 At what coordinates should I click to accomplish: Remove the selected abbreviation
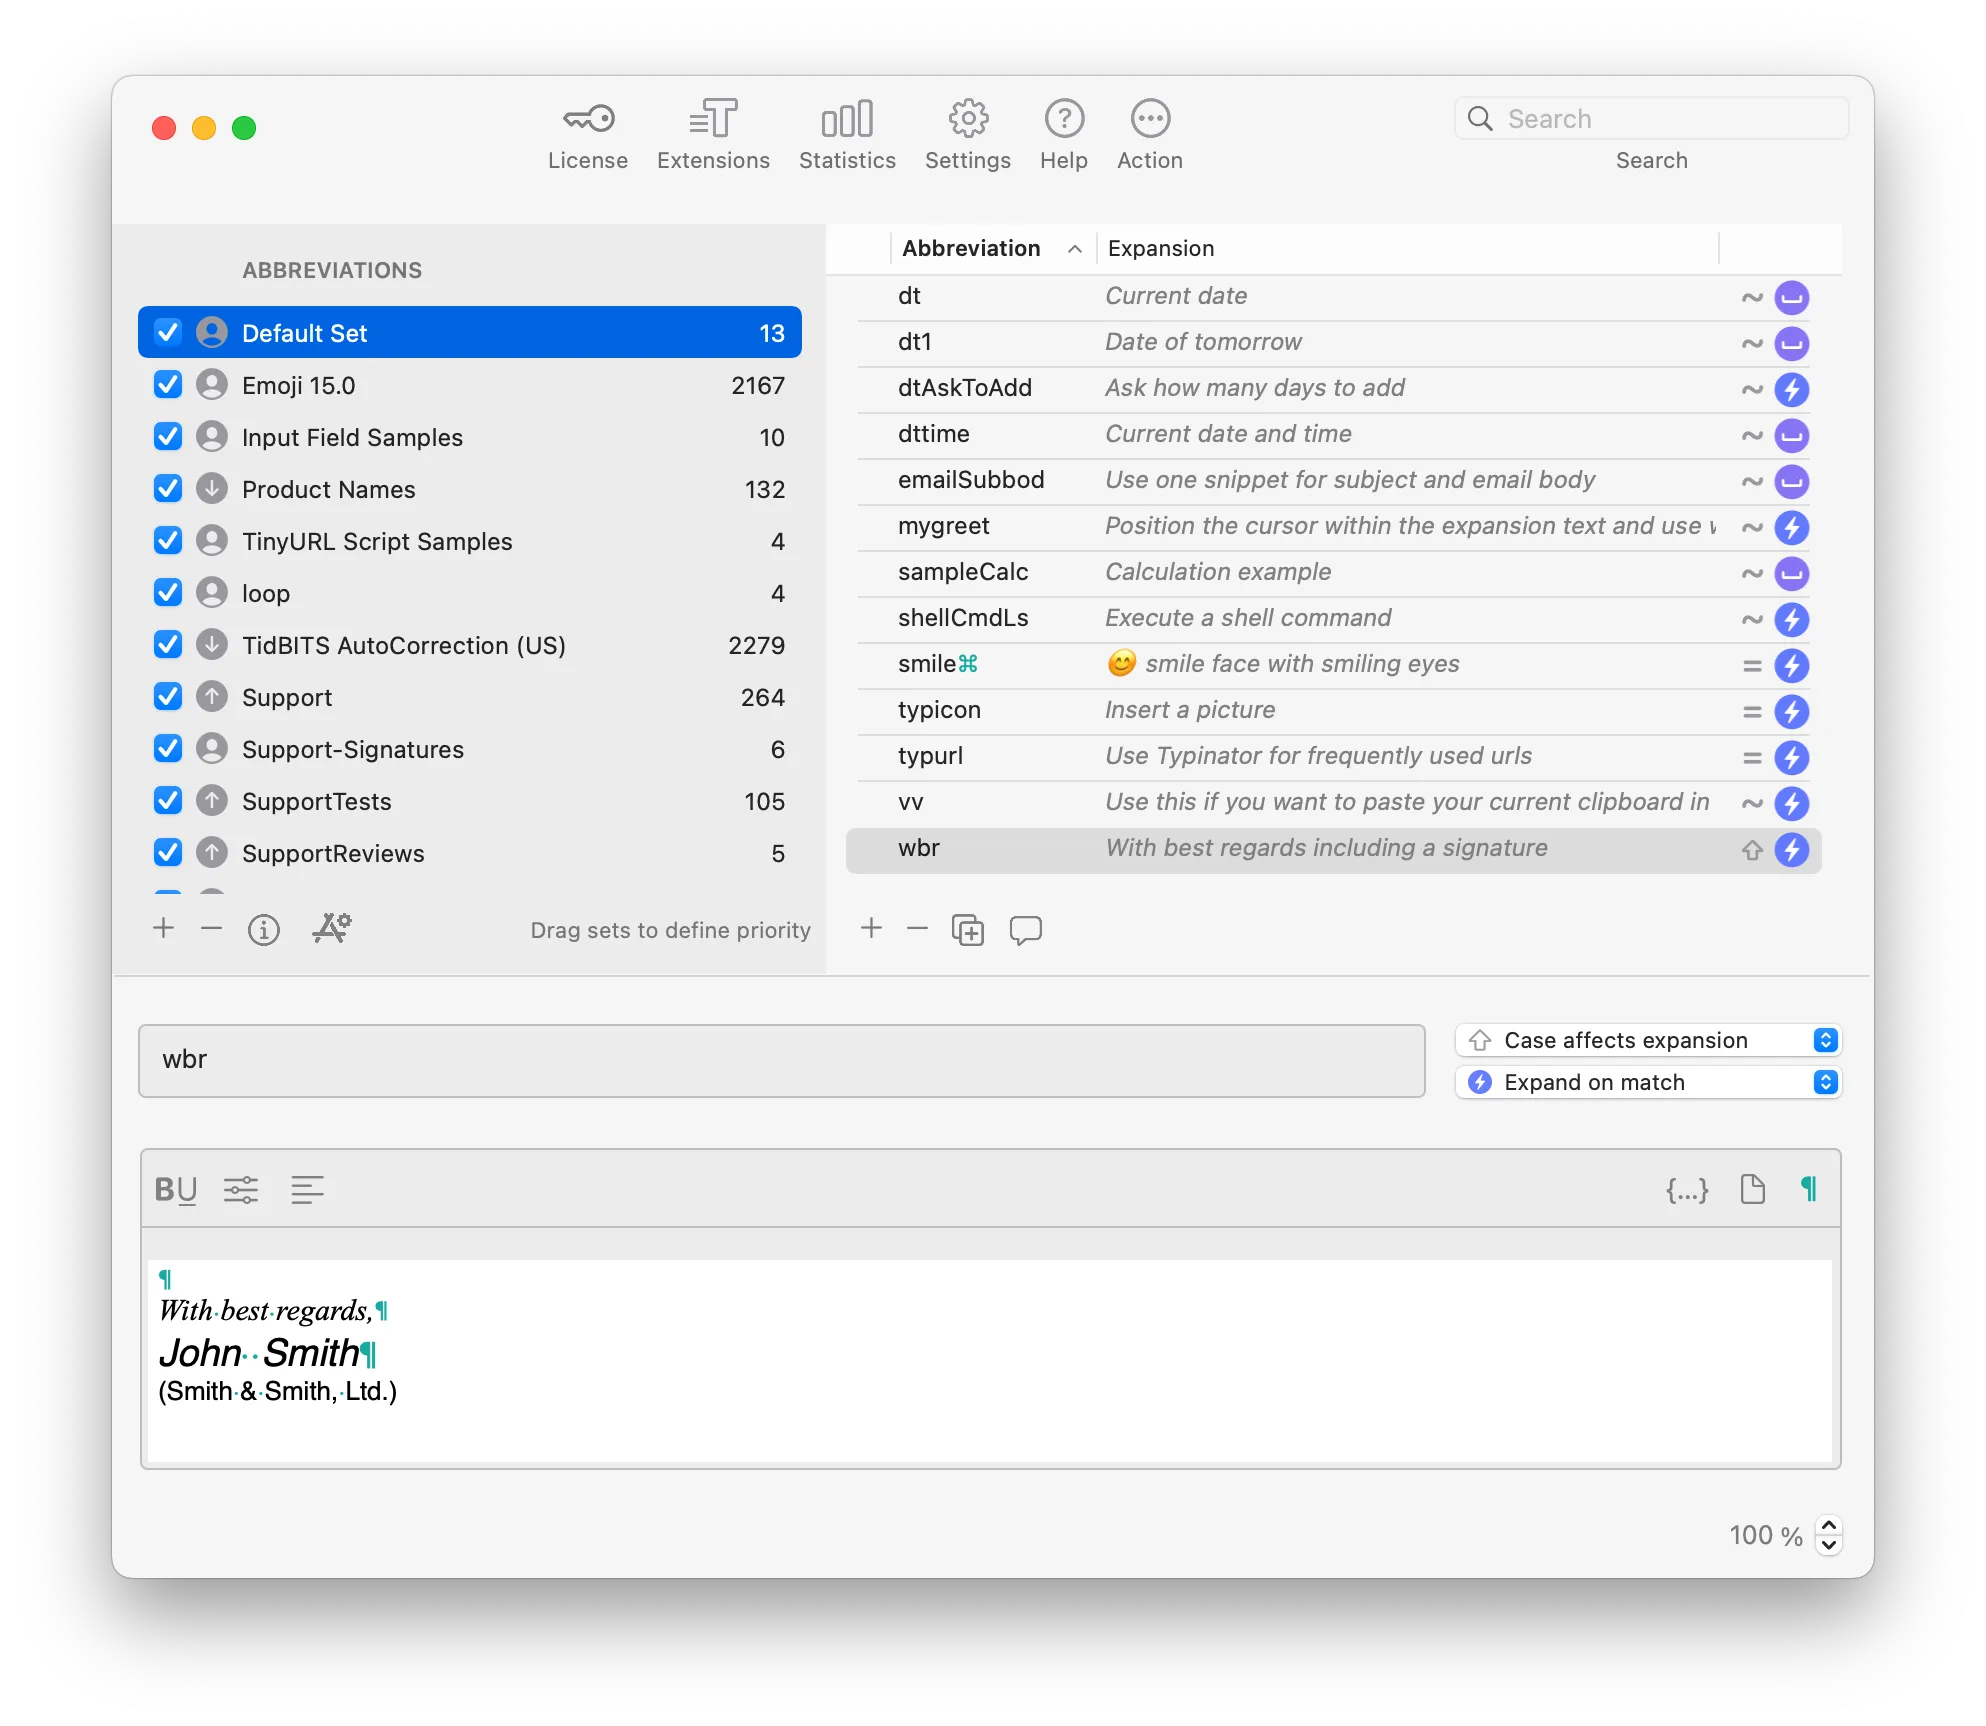pyautogui.click(x=917, y=929)
